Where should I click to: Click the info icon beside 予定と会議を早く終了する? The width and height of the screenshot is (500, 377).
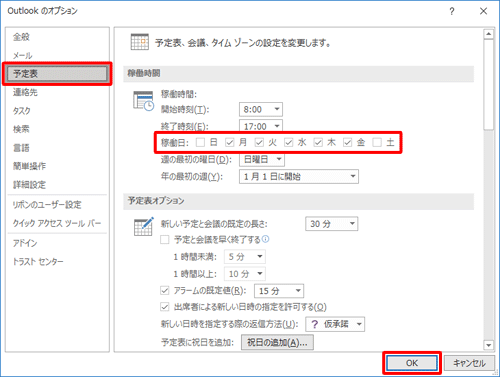(265, 239)
